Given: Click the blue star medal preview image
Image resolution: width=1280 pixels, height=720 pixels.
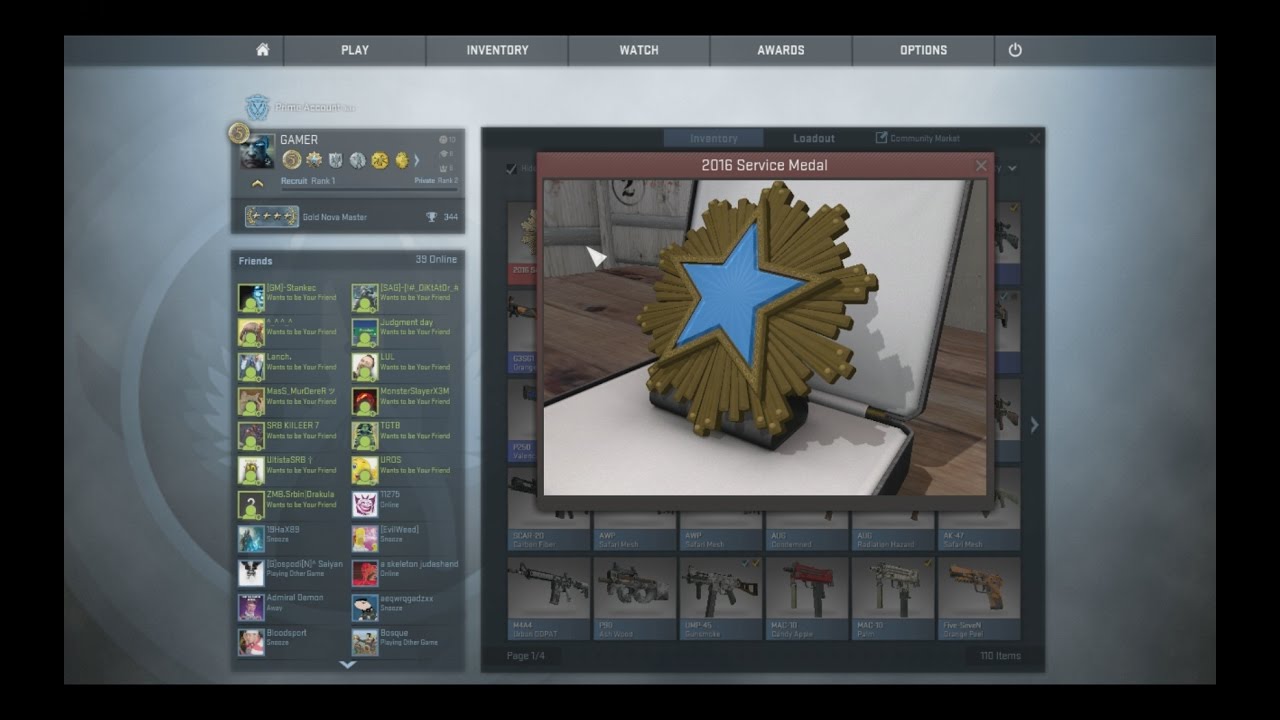Looking at the screenshot, I should 765,337.
